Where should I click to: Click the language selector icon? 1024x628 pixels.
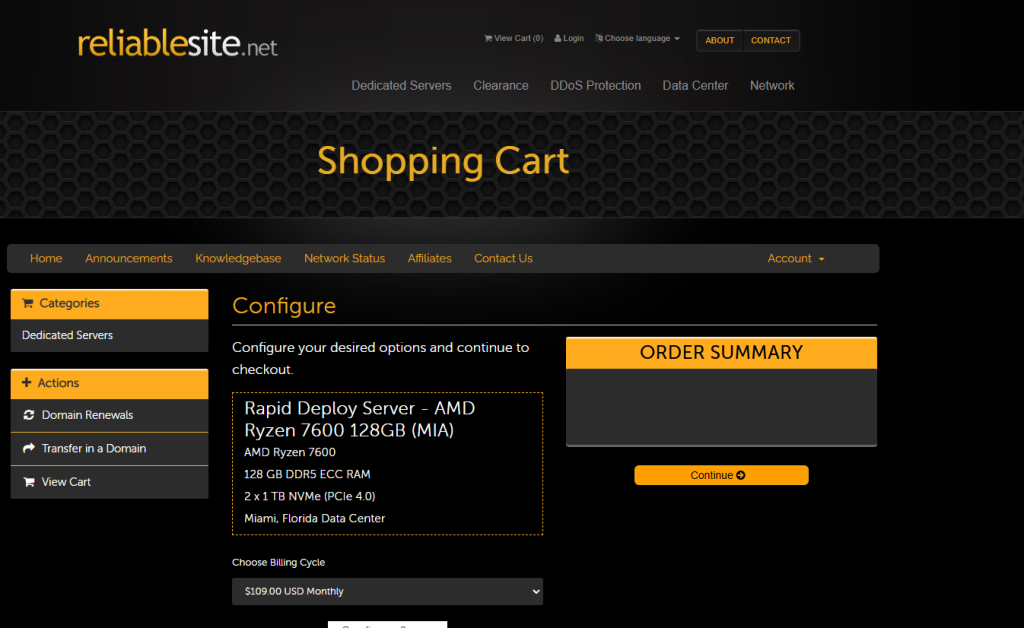pos(599,39)
